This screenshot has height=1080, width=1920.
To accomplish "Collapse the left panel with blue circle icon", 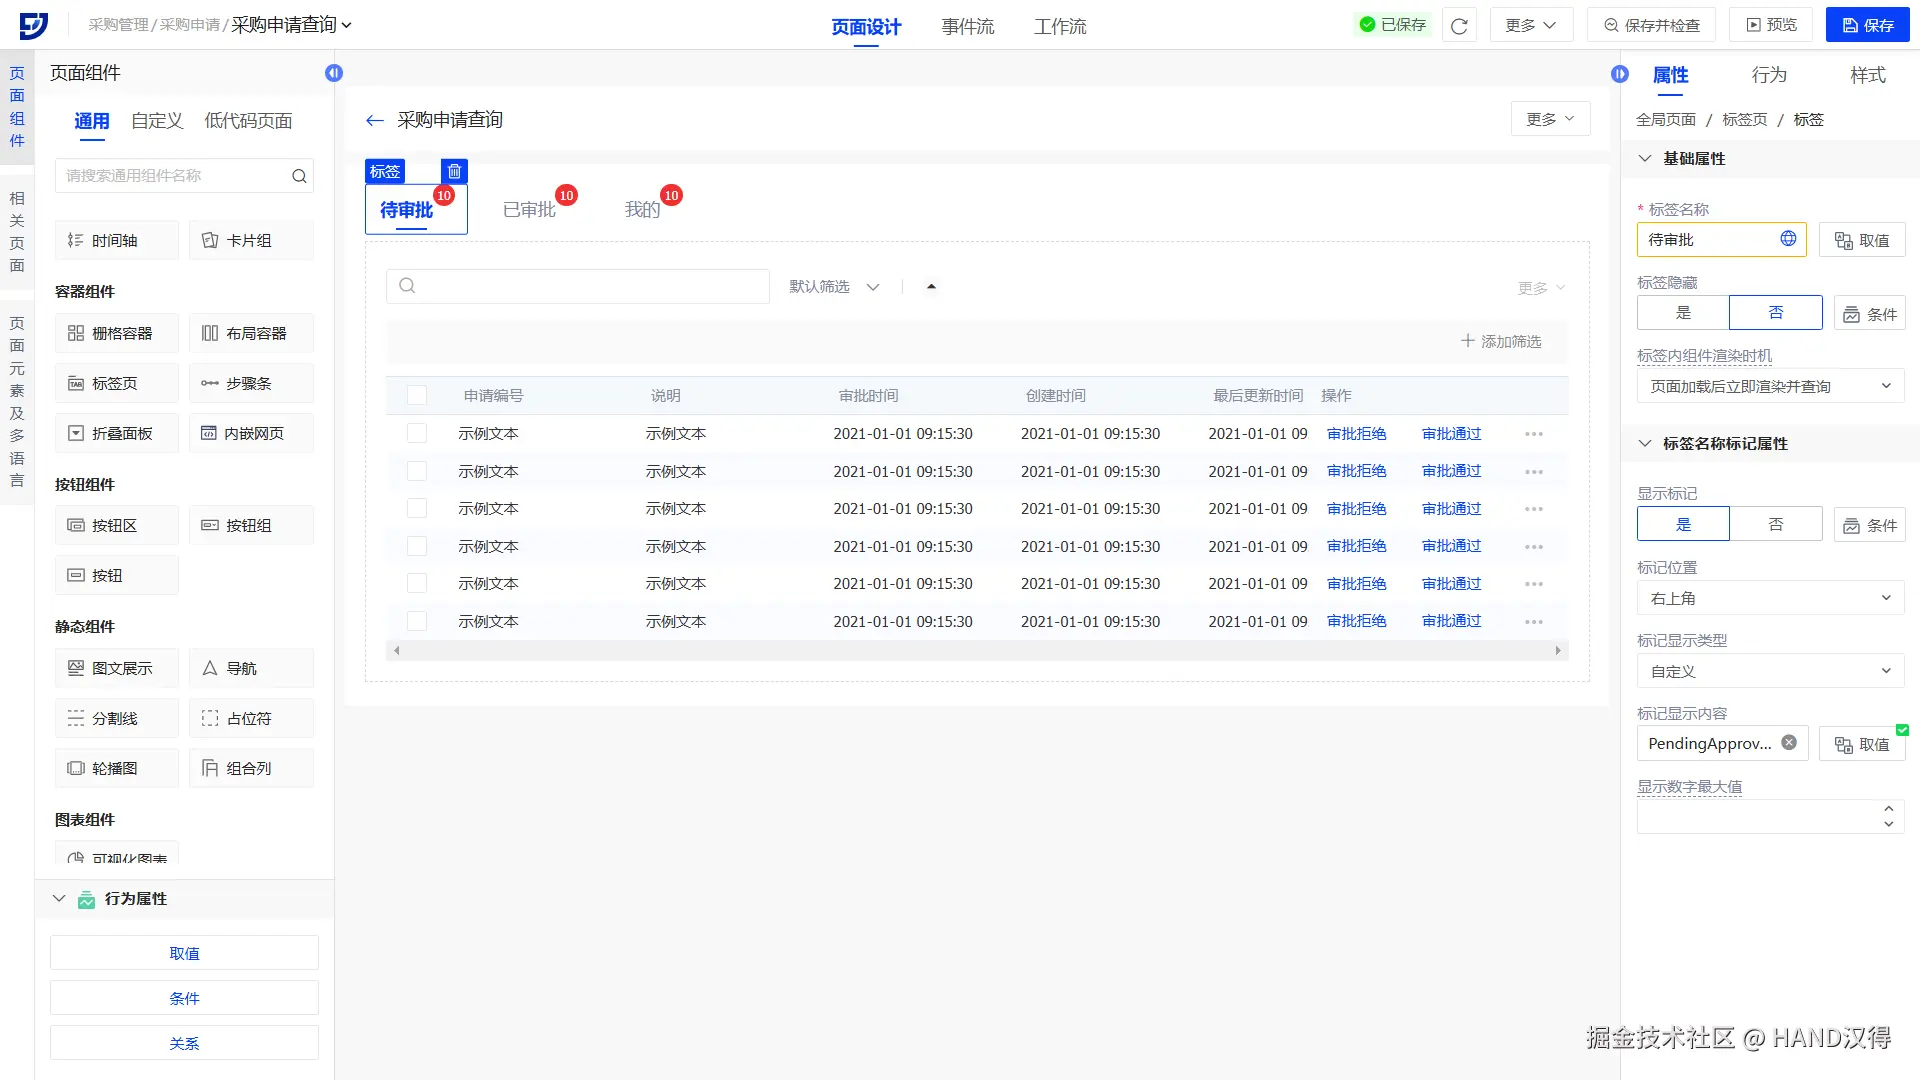I will 334,73.
